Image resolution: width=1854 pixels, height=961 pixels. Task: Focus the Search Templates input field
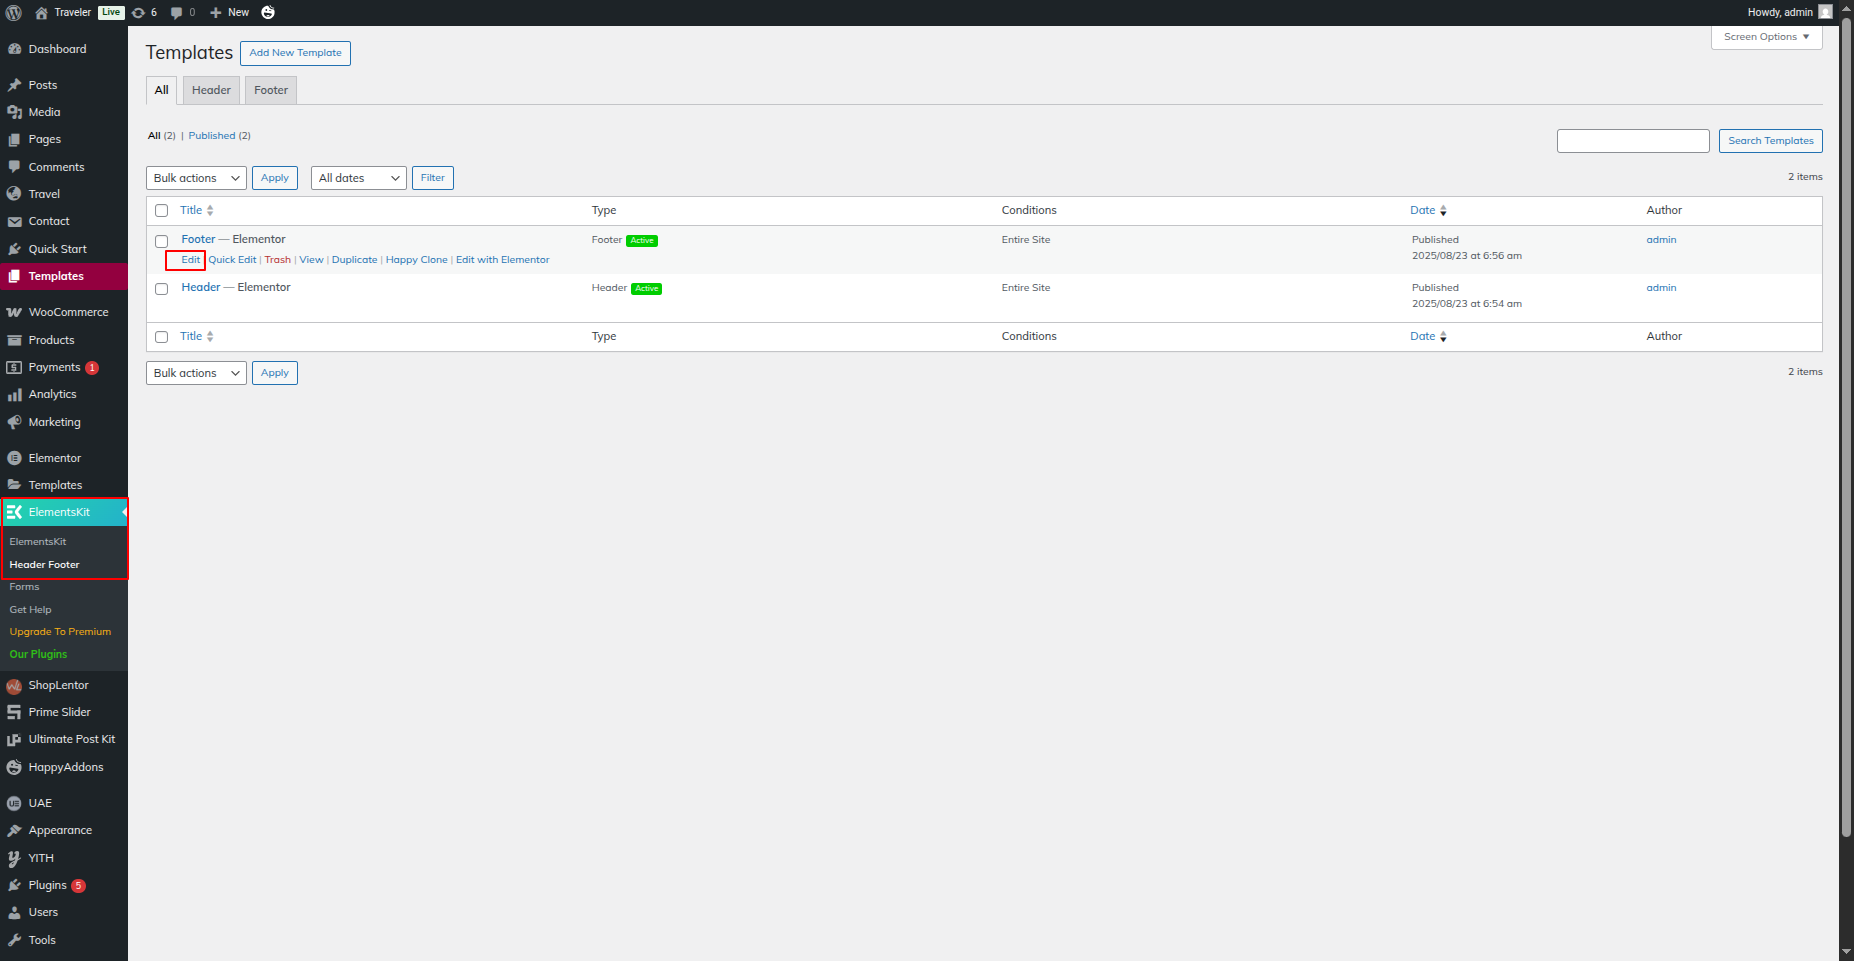pyautogui.click(x=1632, y=141)
